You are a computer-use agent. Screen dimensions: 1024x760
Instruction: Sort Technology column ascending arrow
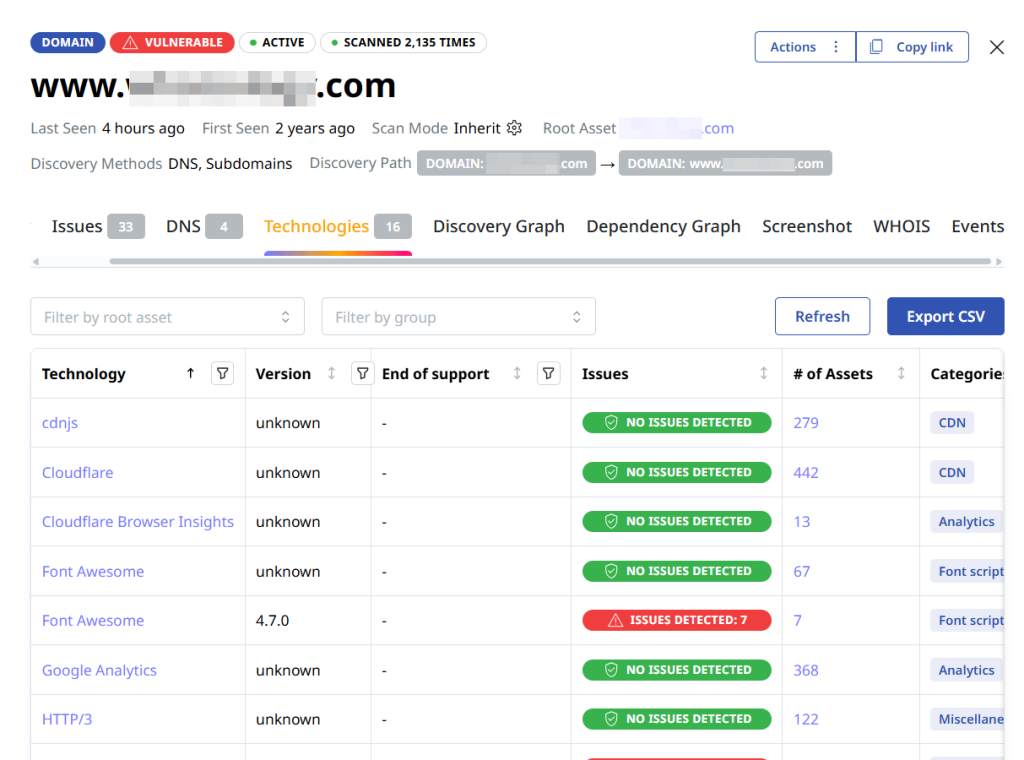click(190, 373)
